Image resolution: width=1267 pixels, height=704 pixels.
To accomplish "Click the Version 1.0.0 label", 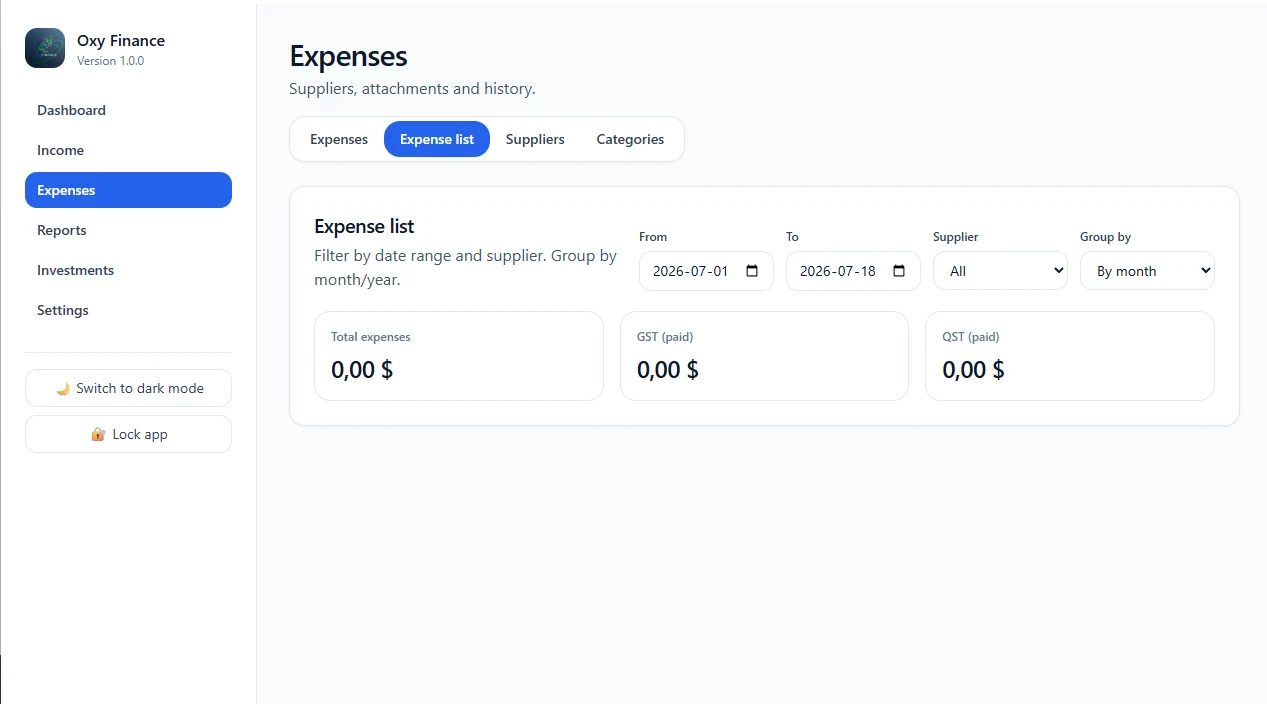I will (110, 61).
